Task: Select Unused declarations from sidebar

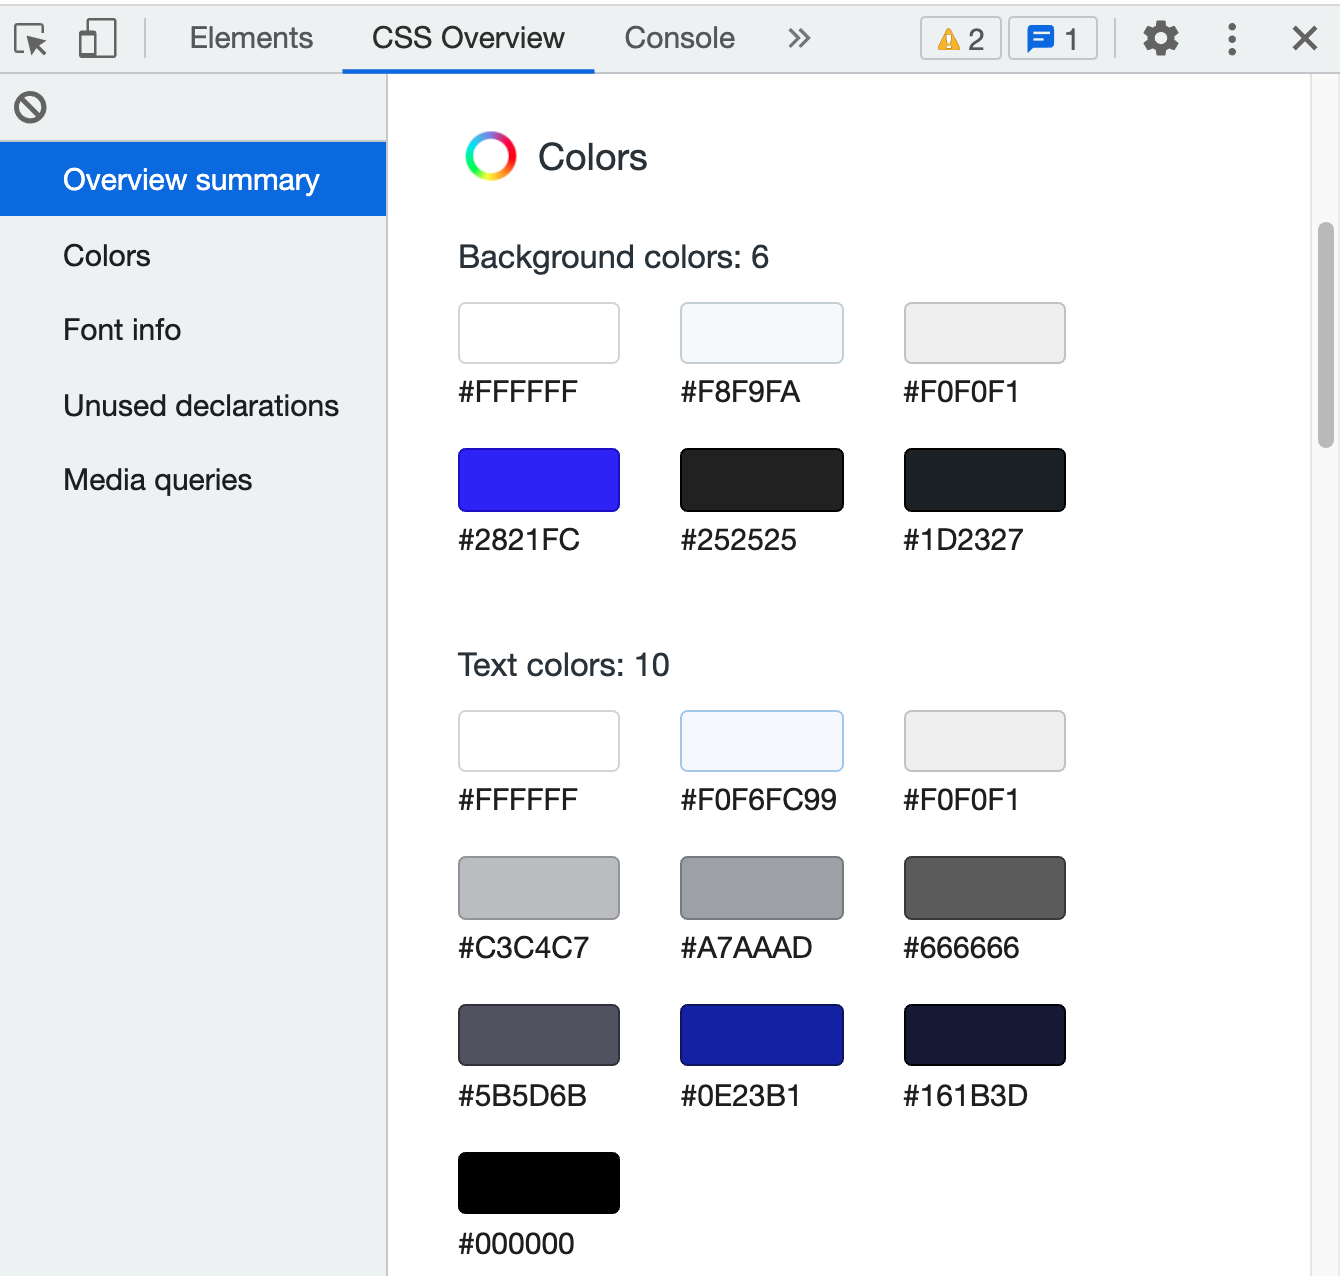Action: pyautogui.click(x=201, y=406)
